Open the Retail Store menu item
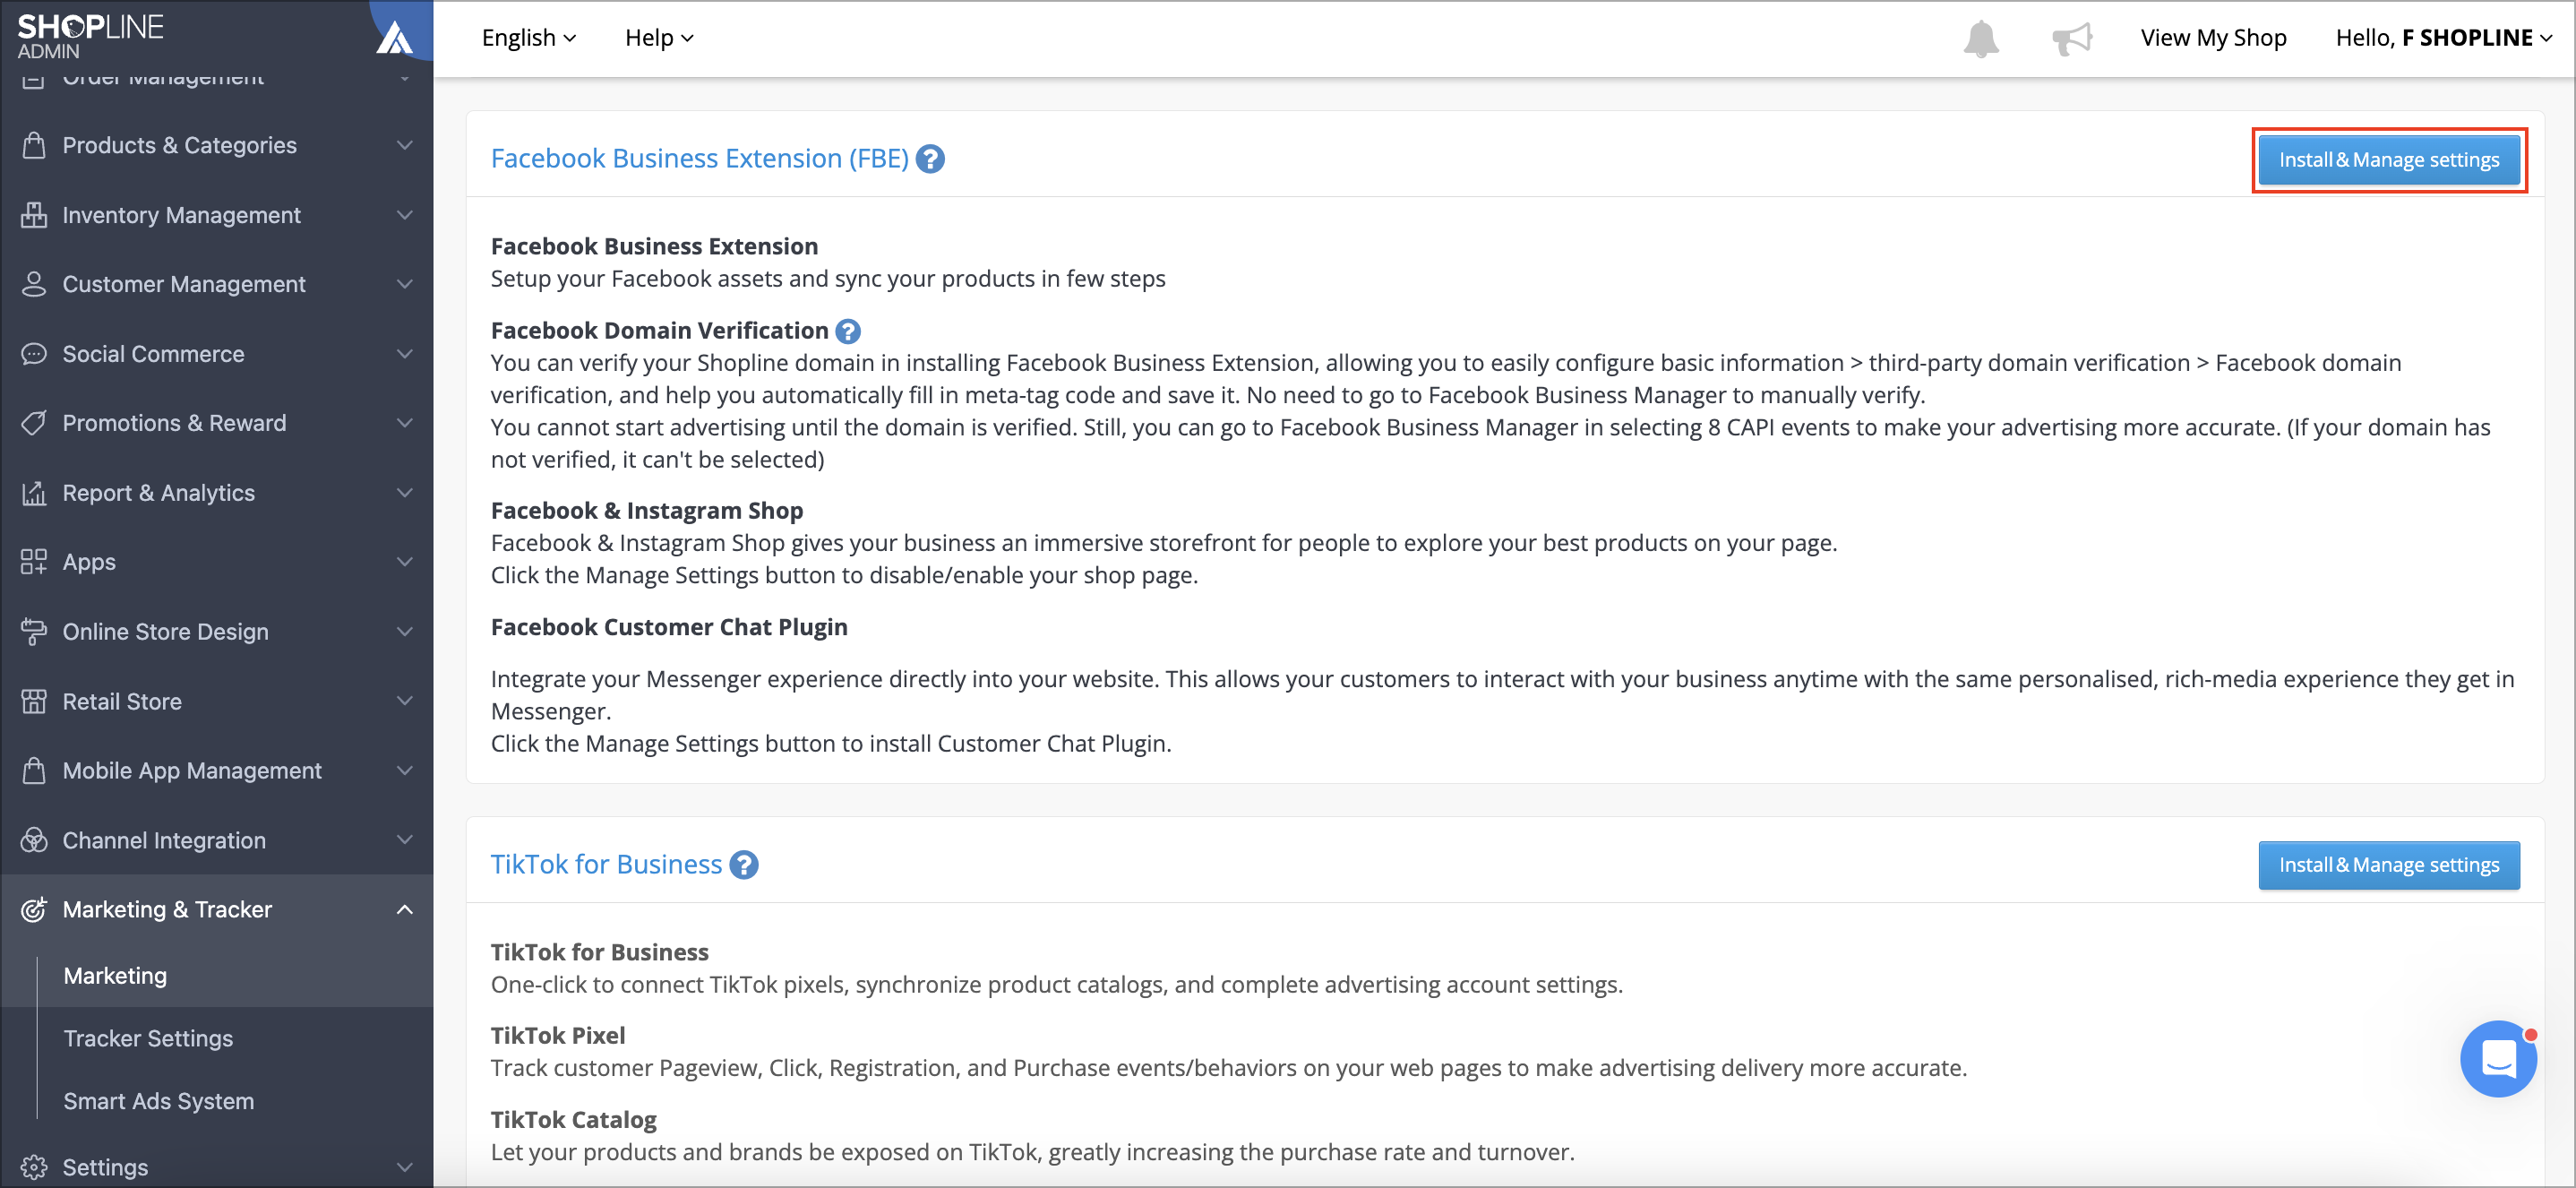Screen dimensions: 2576x1188 tap(217, 701)
